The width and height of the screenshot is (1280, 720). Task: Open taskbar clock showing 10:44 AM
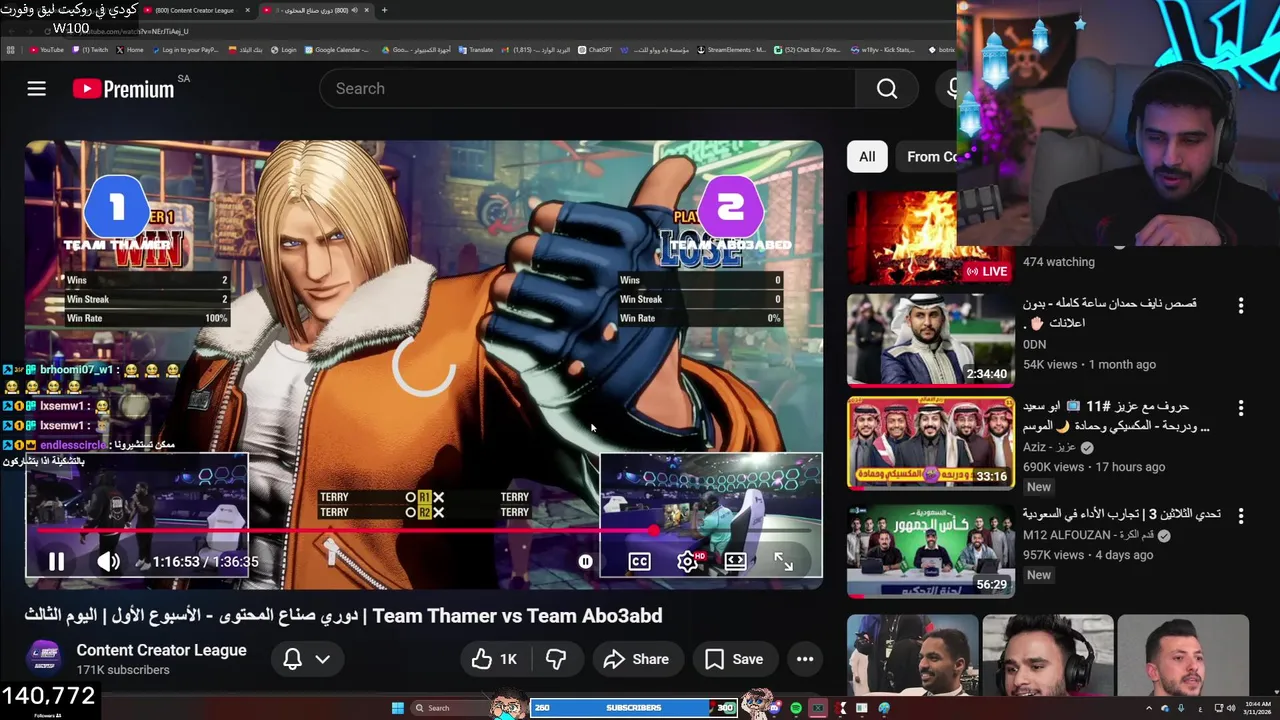(1259, 708)
